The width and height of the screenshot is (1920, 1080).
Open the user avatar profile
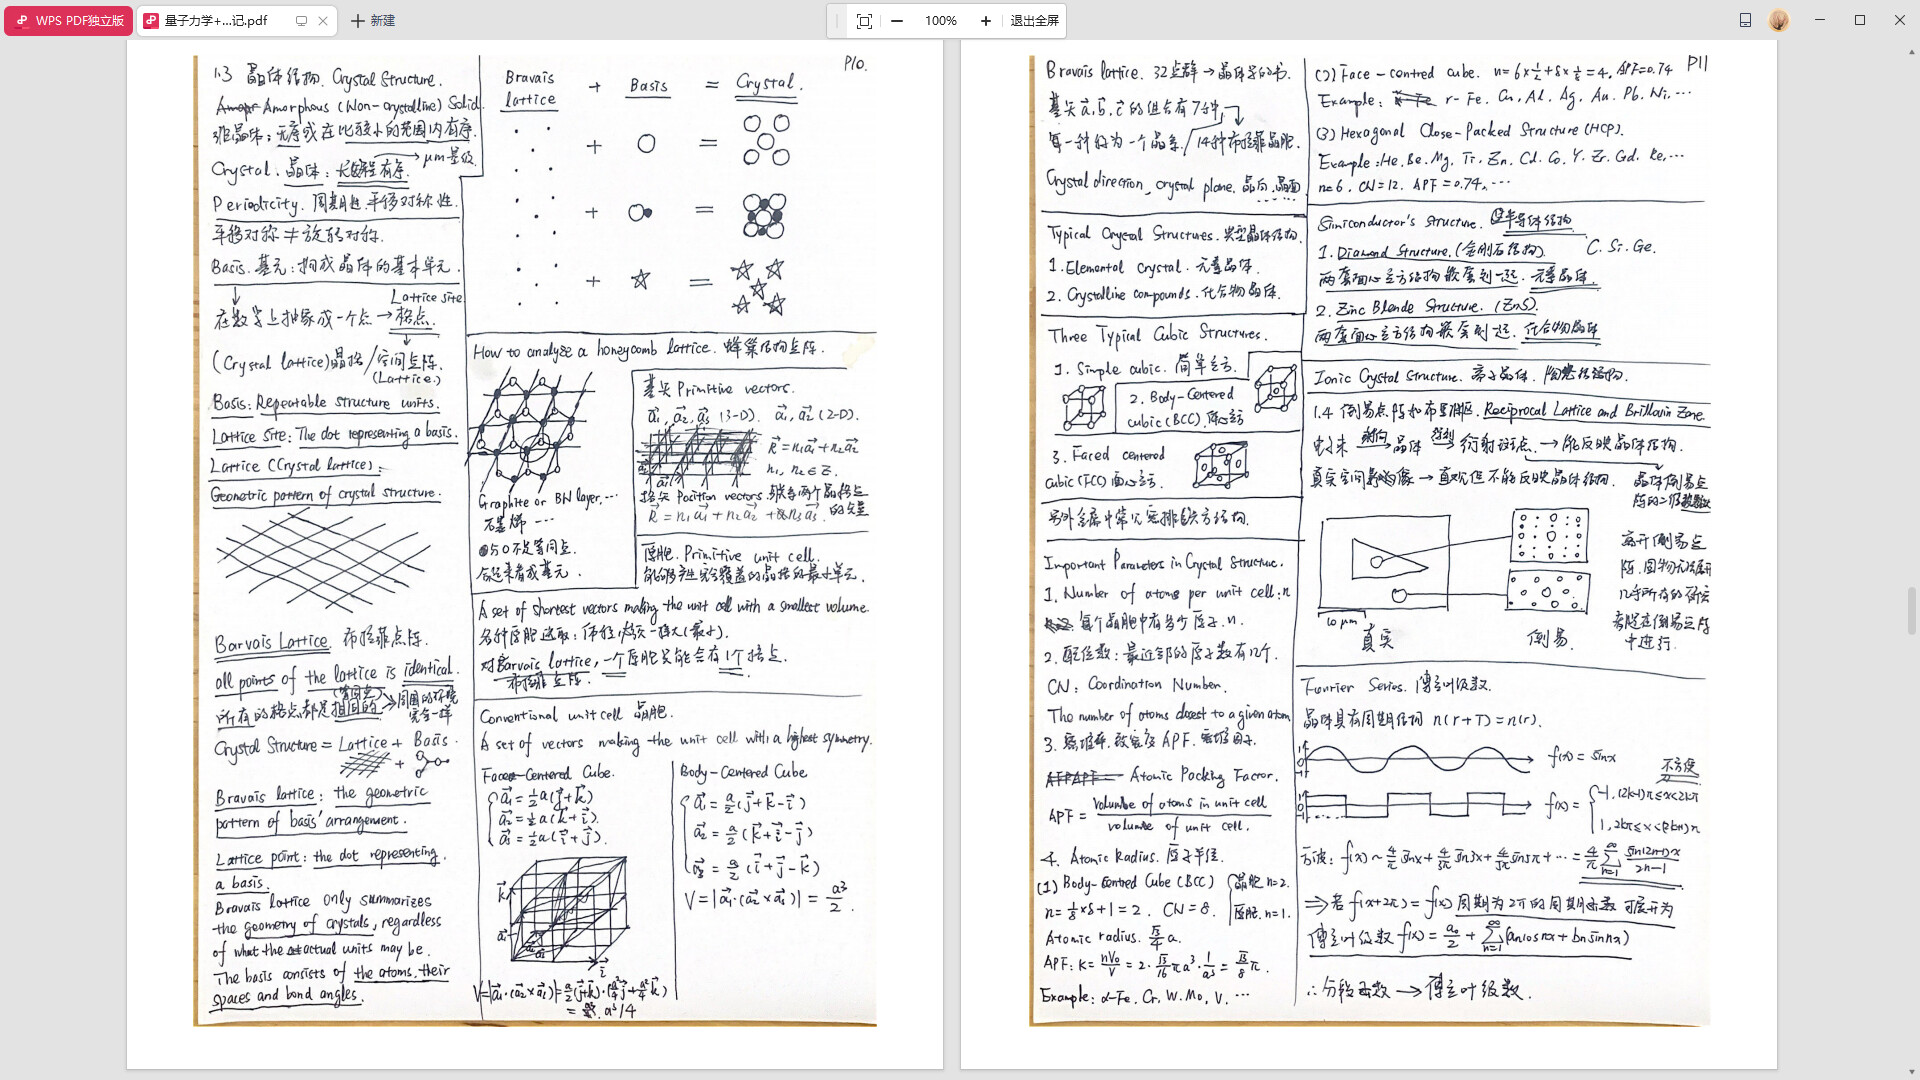coord(1778,21)
